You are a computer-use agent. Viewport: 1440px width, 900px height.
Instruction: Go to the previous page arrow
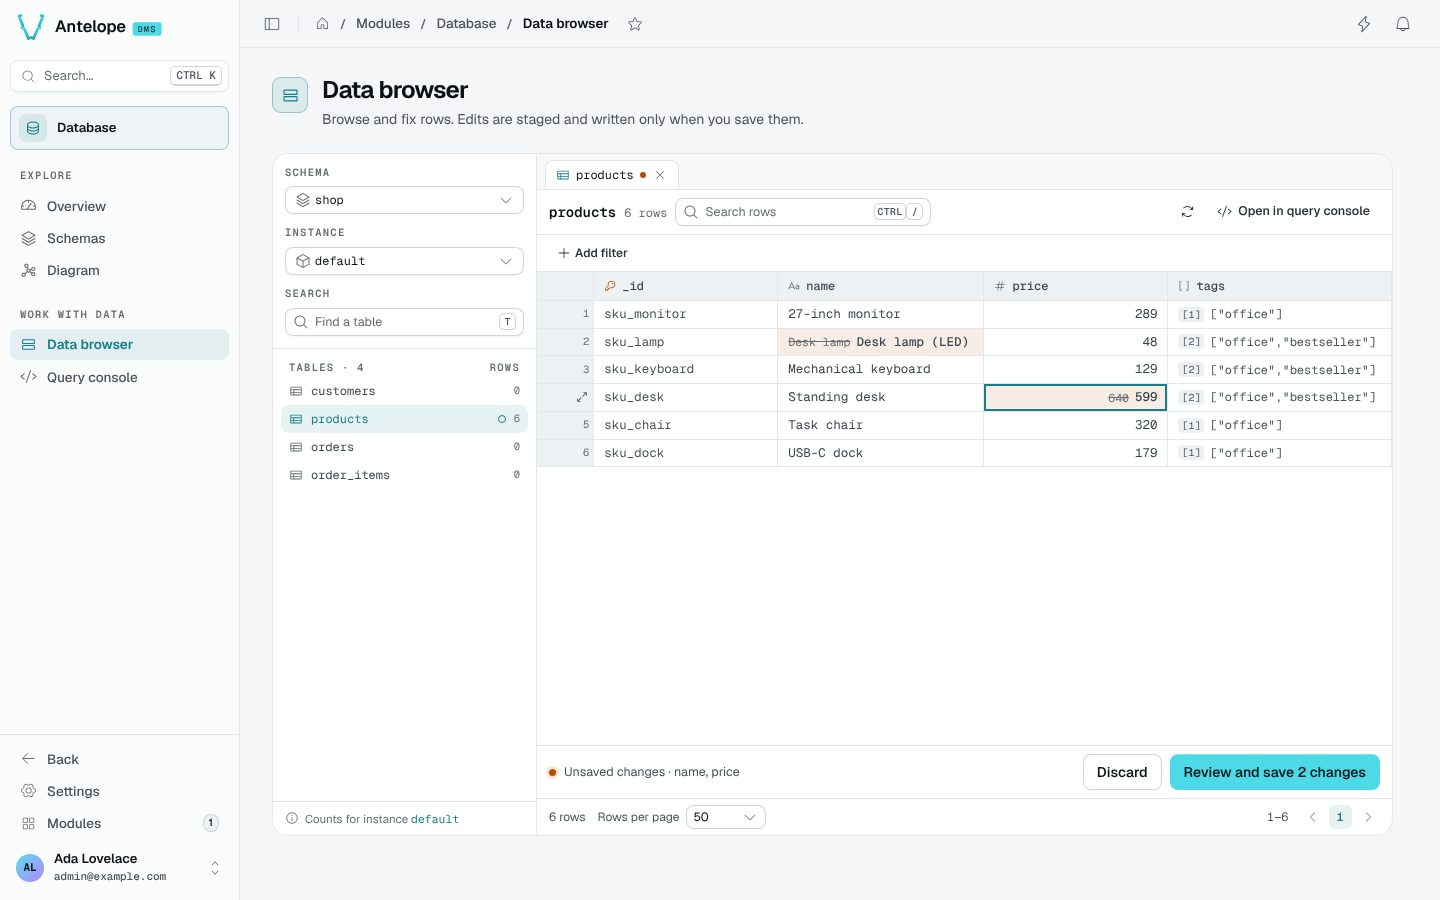1312,817
